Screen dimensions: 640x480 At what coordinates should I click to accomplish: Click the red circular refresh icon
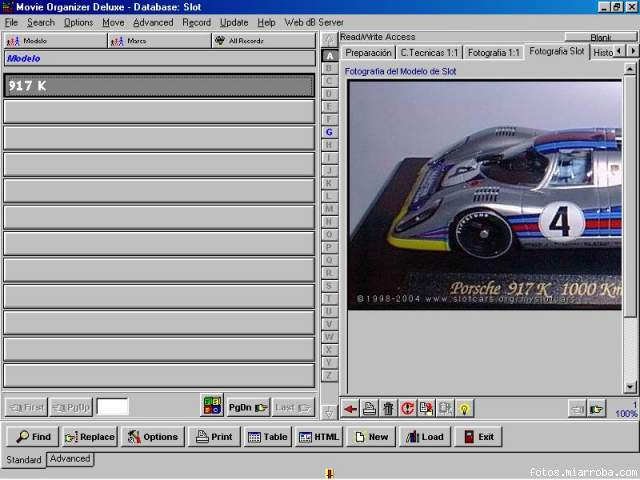click(x=407, y=408)
